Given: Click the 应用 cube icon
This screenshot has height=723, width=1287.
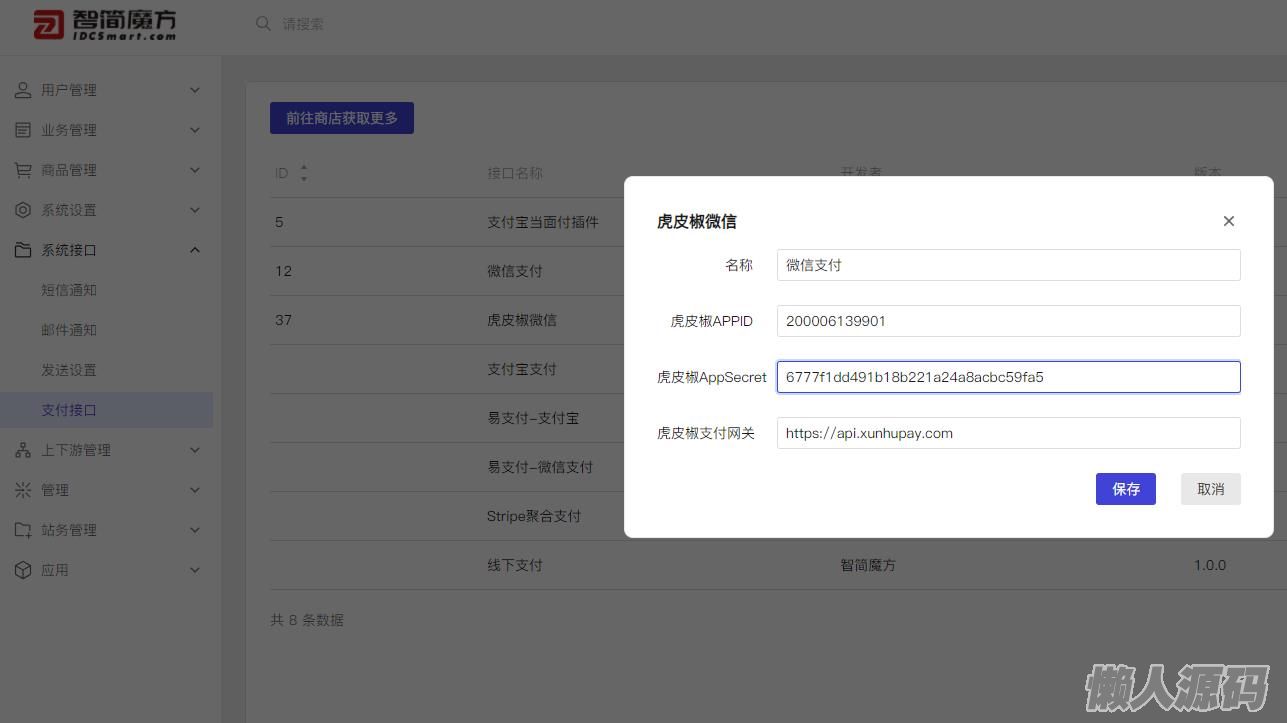Looking at the screenshot, I should [x=23, y=570].
